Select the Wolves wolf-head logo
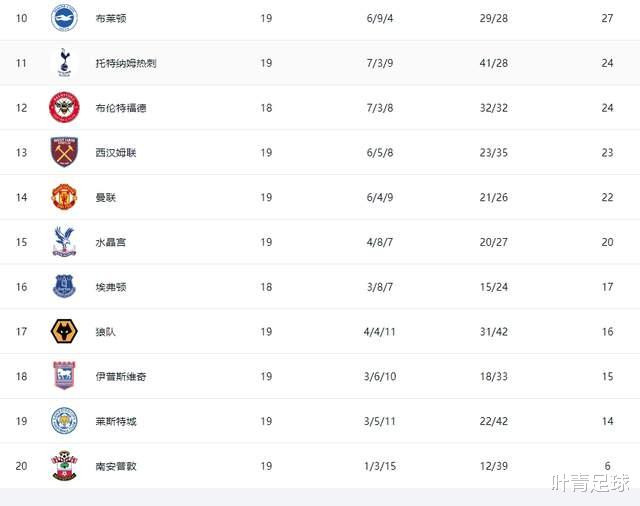The image size is (640, 506). pos(64,331)
